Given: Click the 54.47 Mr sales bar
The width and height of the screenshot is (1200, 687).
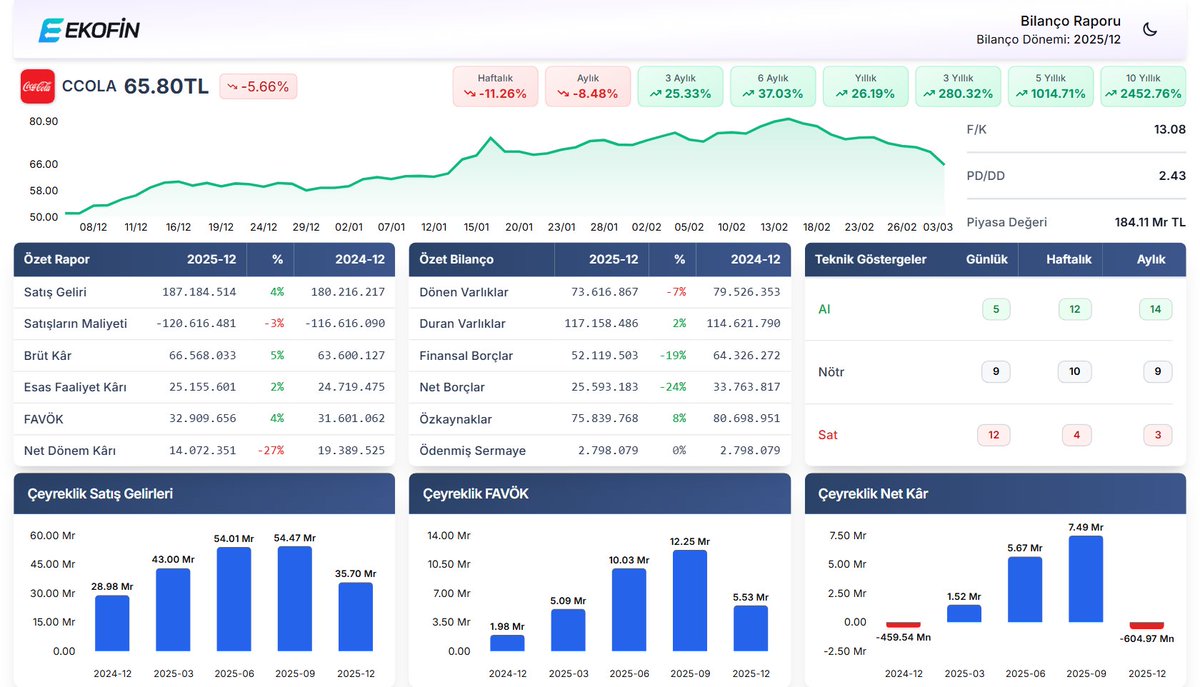Looking at the screenshot, I should coord(295,599).
